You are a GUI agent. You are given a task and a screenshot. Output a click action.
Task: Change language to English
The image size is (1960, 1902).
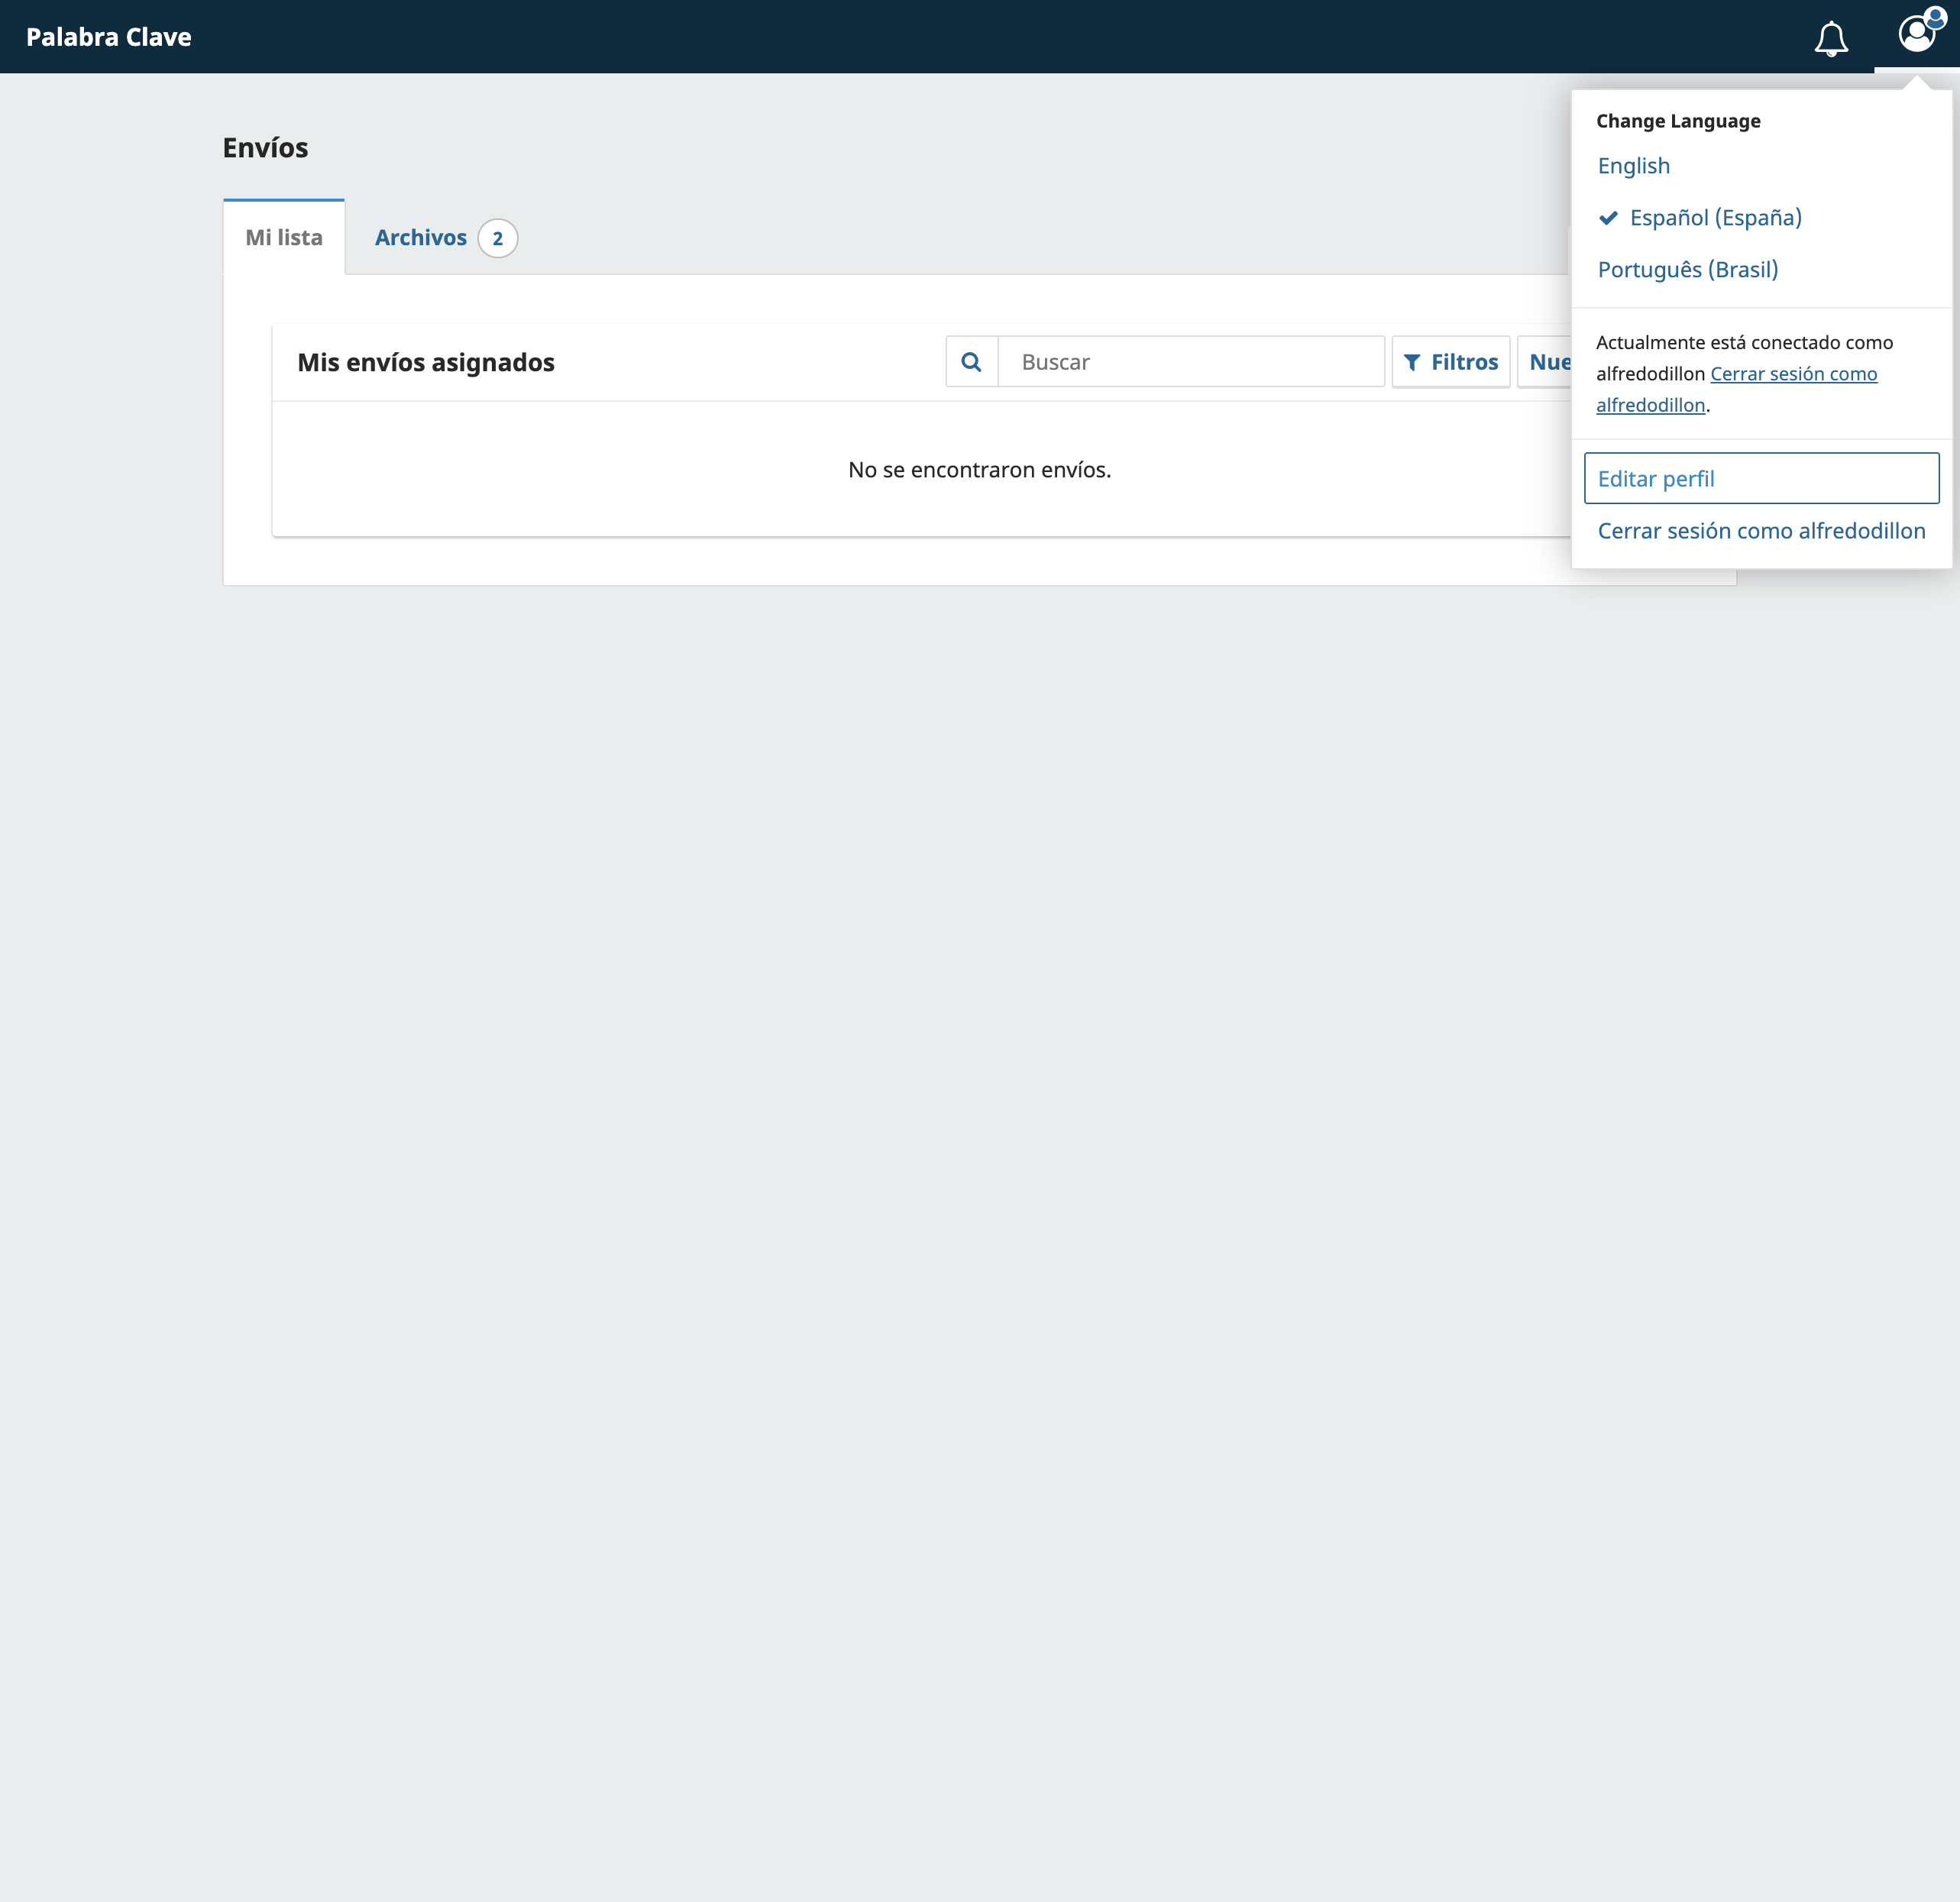click(1633, 166)
